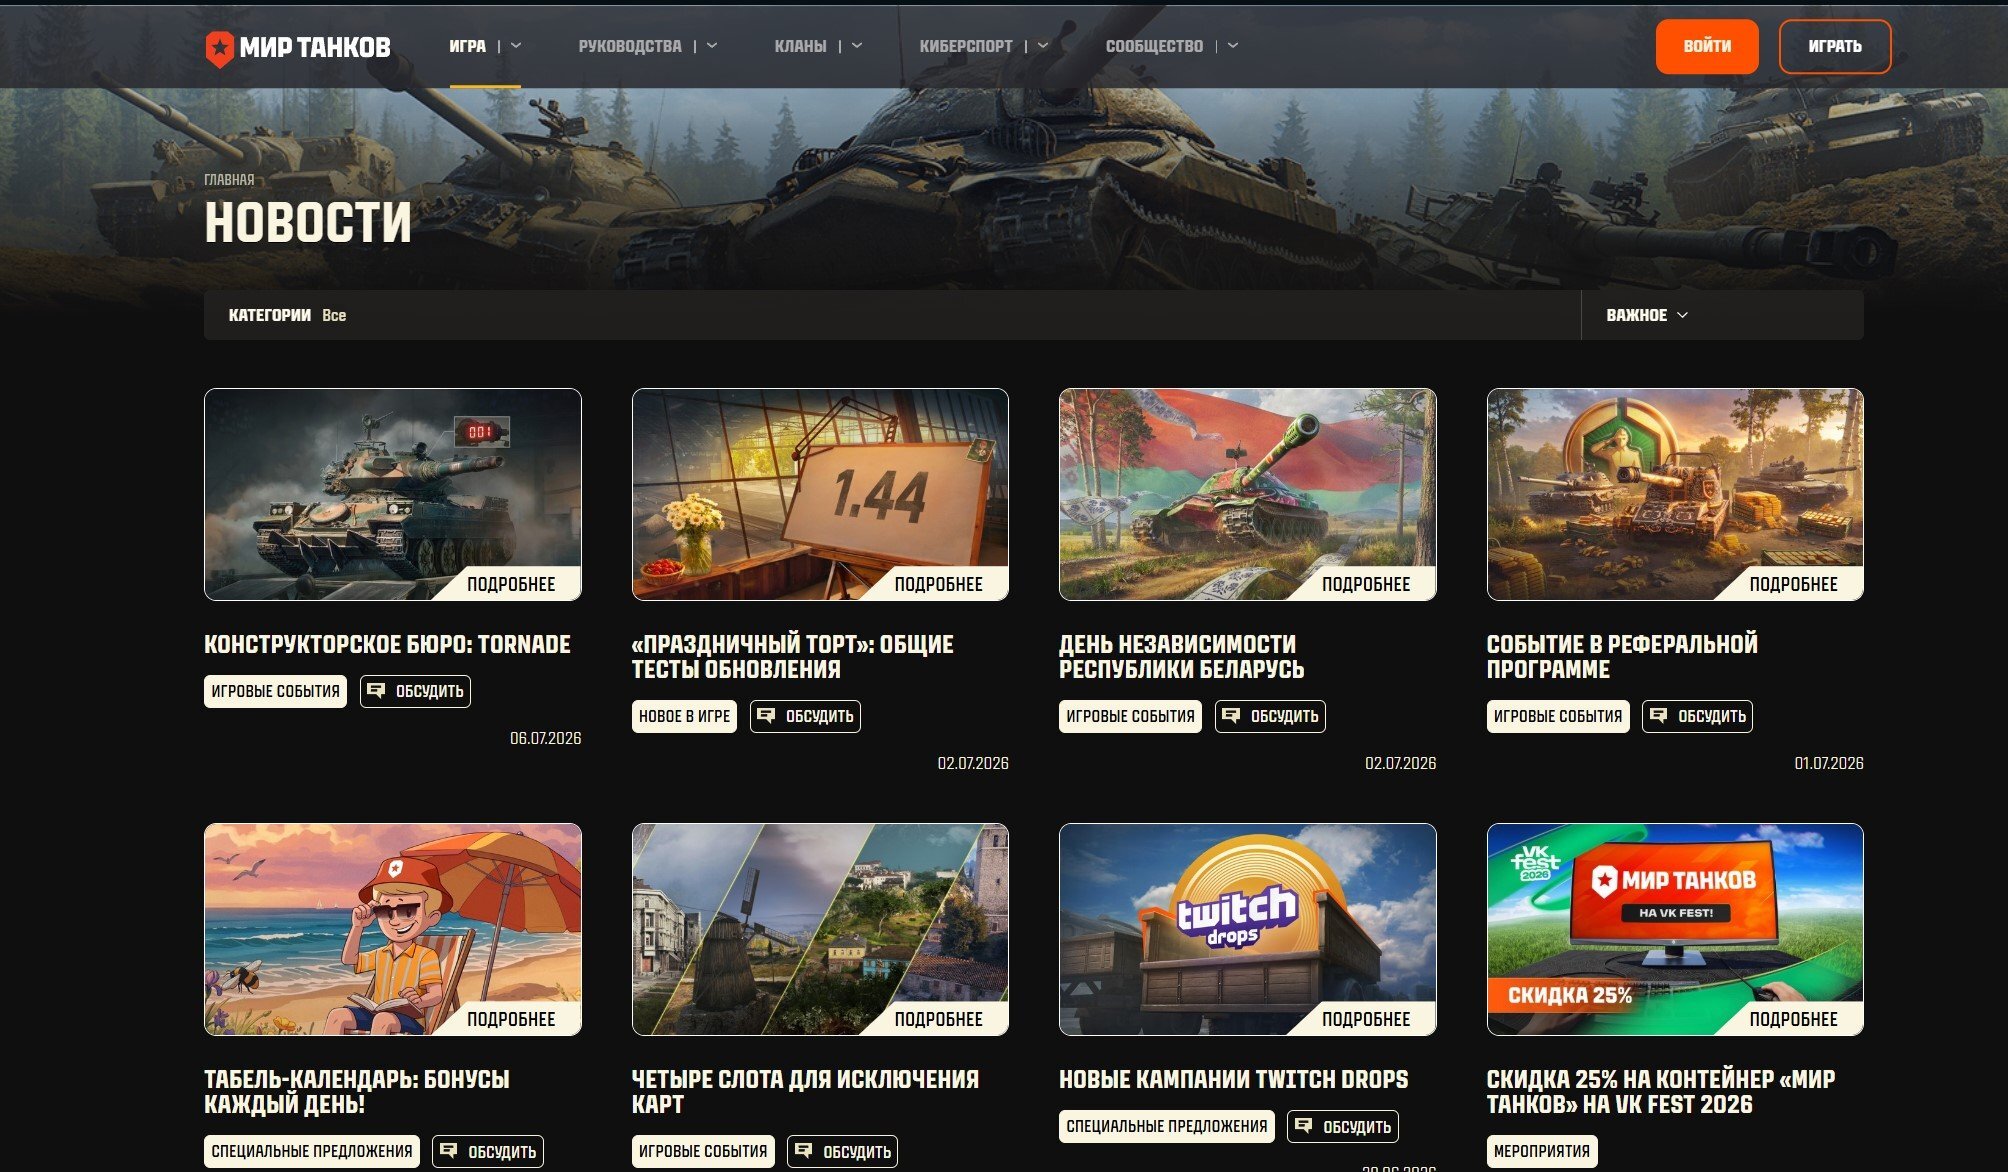This screenshot has width=2008, height=1172.
Task: Open the four map slots thumbnail
Action: pos(820,929)
